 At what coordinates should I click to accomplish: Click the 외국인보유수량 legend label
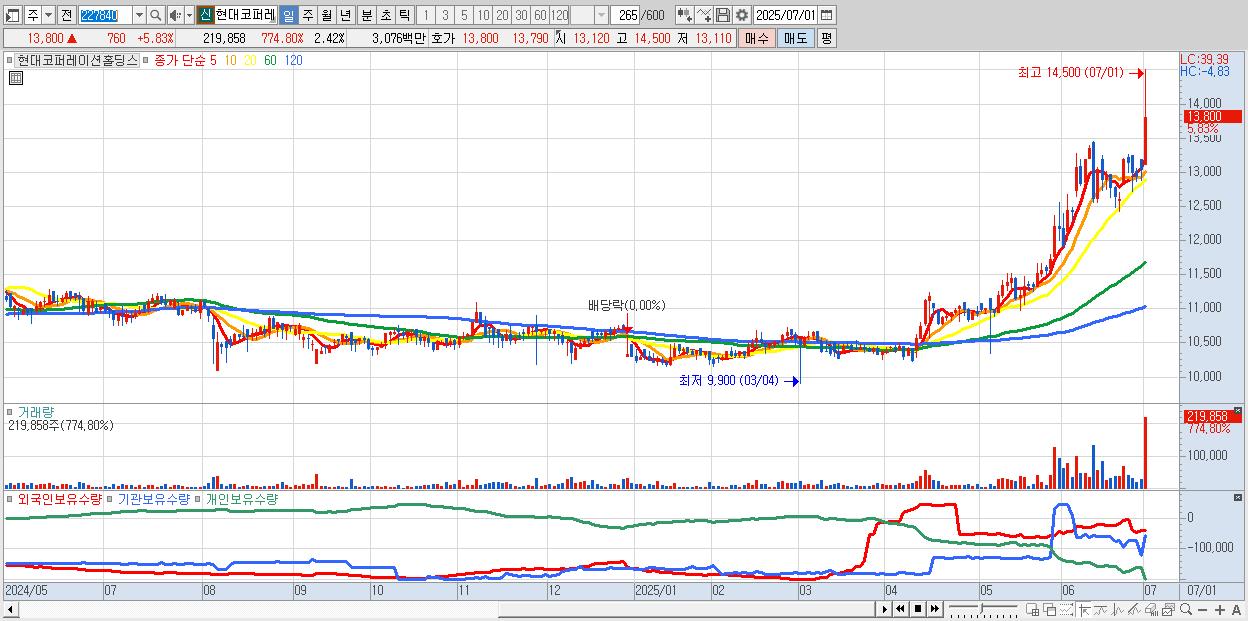pyautogui.click(x=59, y=498)
